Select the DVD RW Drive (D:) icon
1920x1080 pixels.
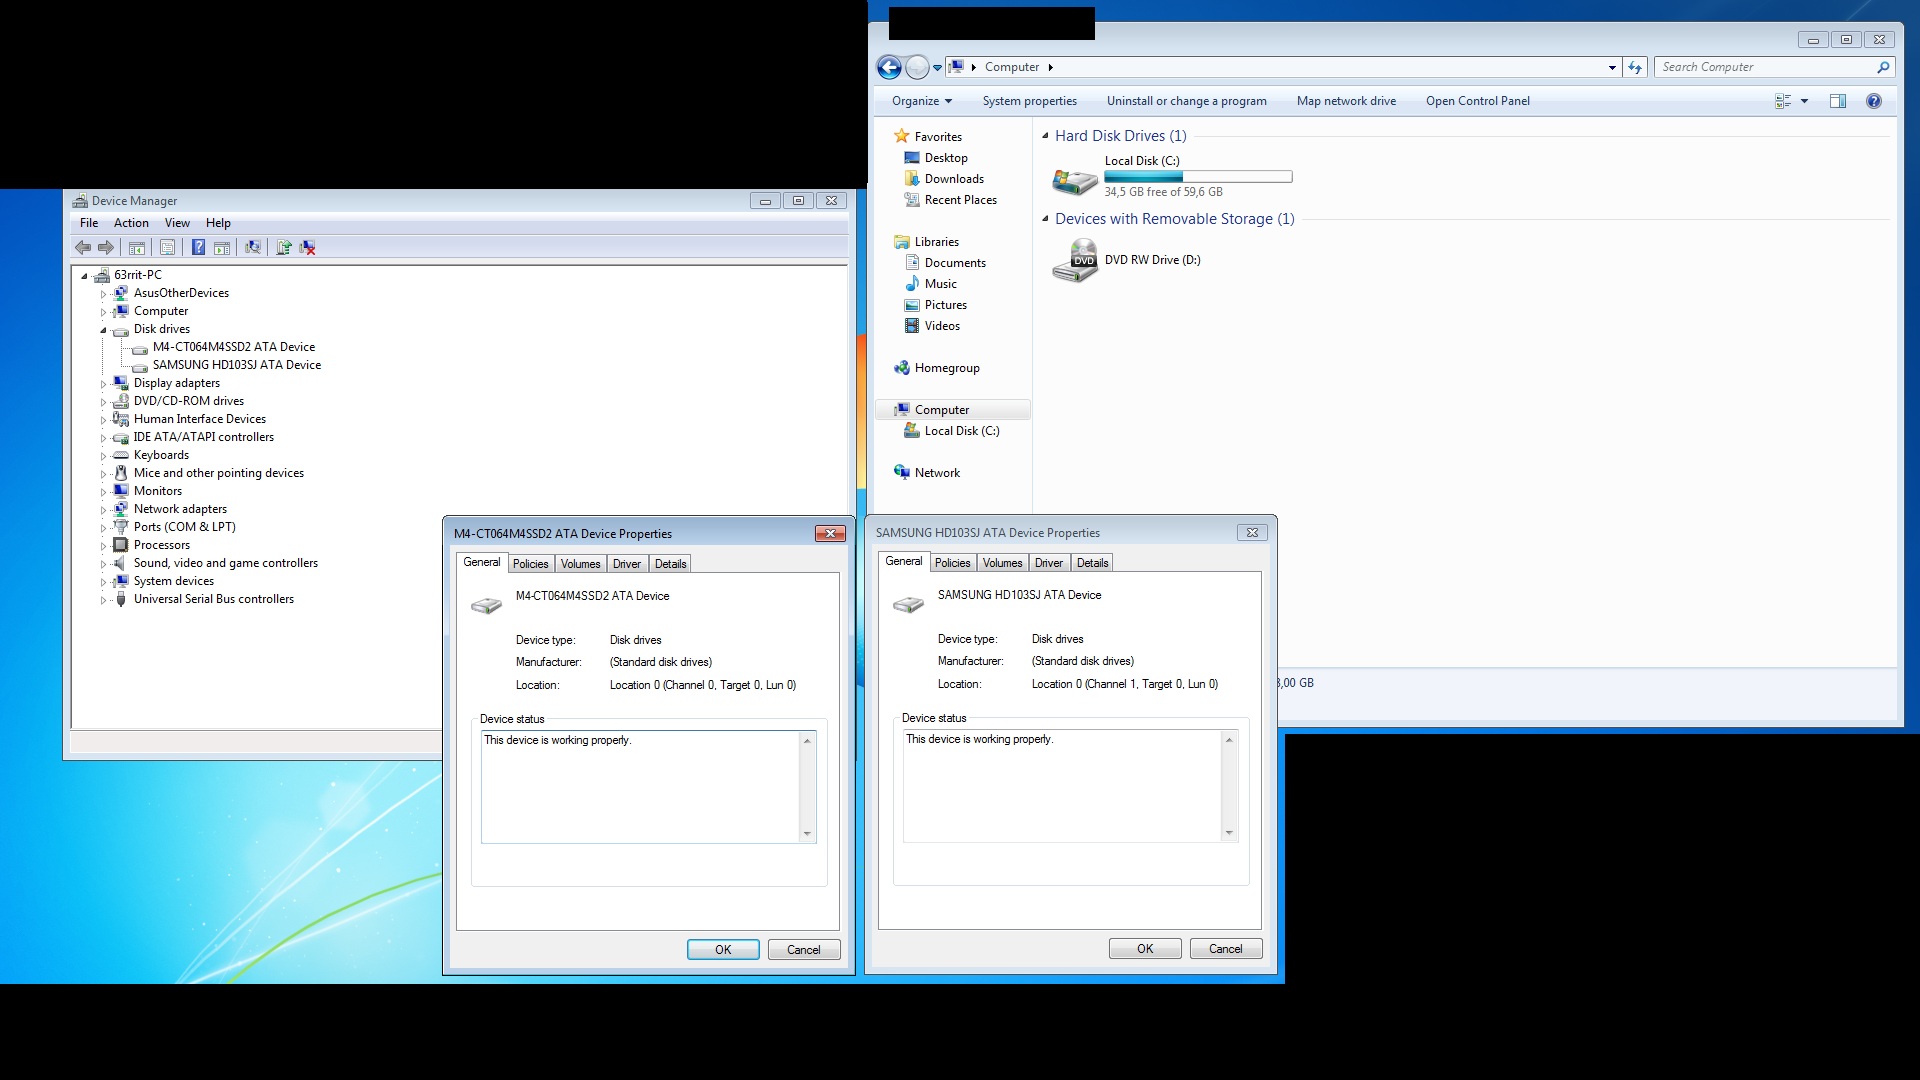pyautogui.click(x=1075, y=261)
